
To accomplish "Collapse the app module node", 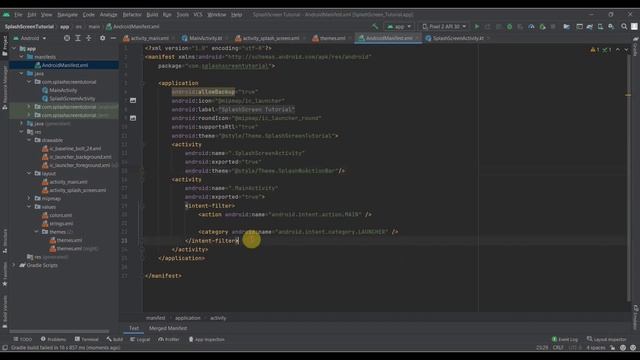I will pos(14,49).
